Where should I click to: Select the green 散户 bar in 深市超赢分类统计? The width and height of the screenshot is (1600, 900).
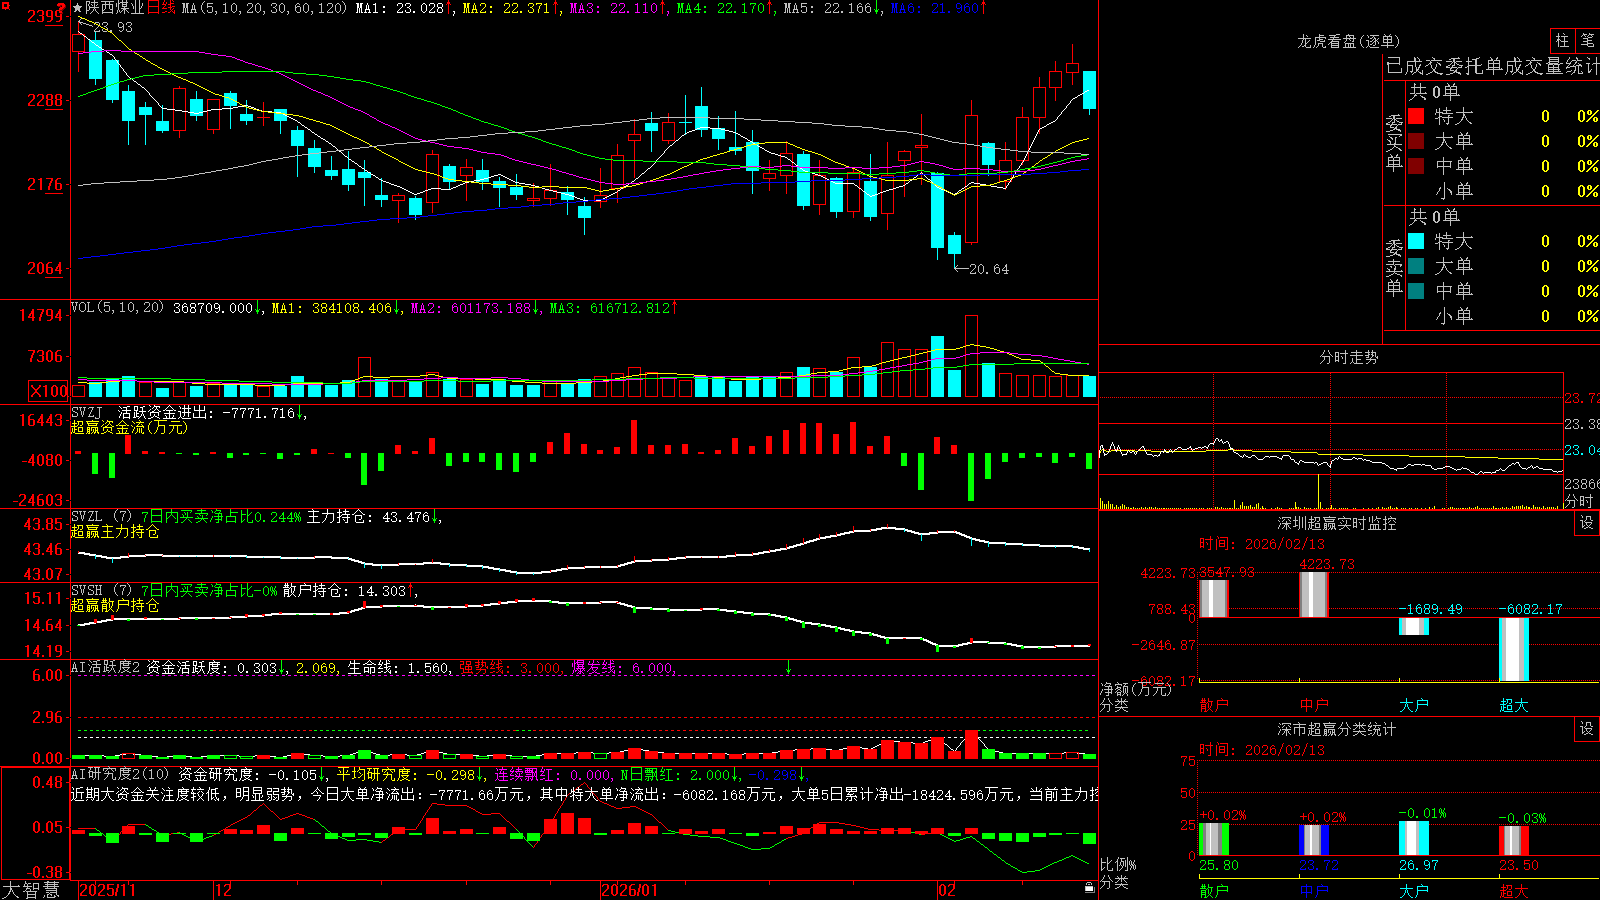1213,839
